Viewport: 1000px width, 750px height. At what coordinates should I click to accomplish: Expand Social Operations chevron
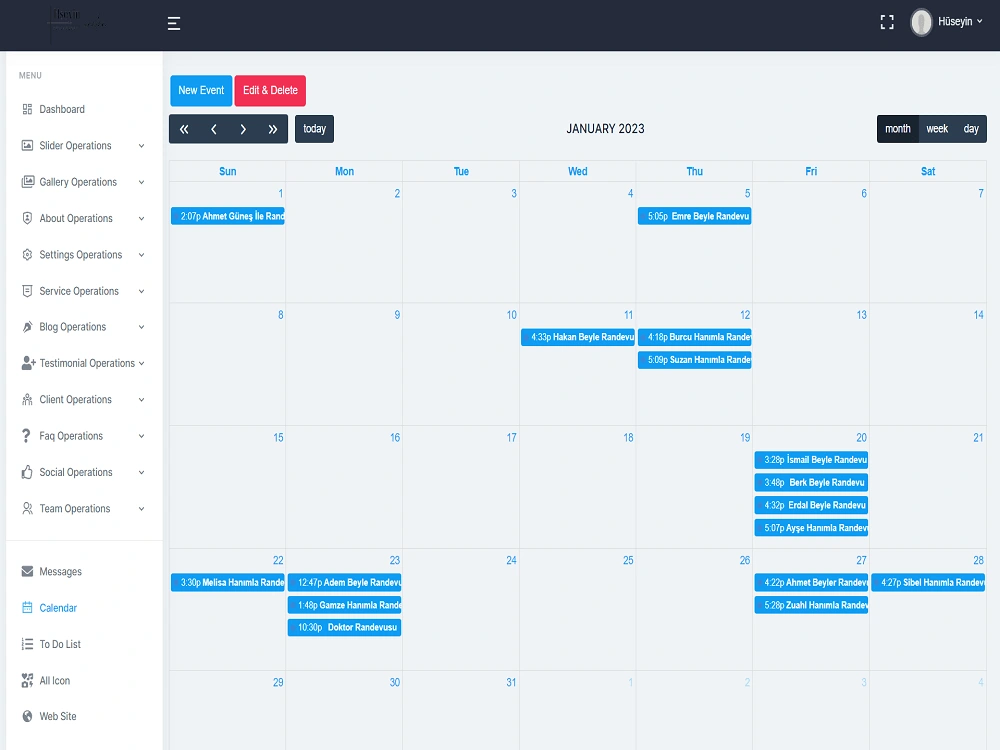[141, 473]
